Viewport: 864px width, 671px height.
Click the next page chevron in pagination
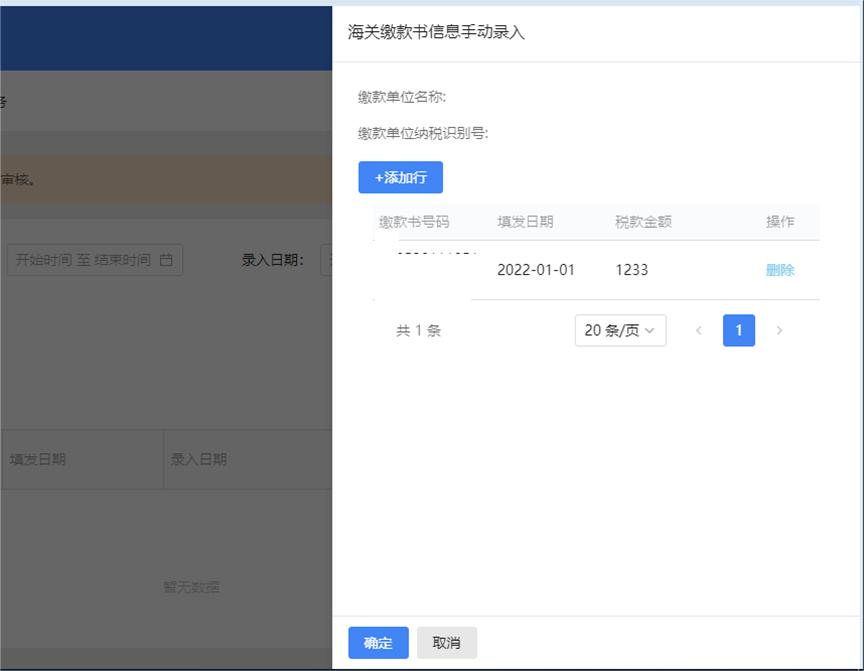click(779, 330)
